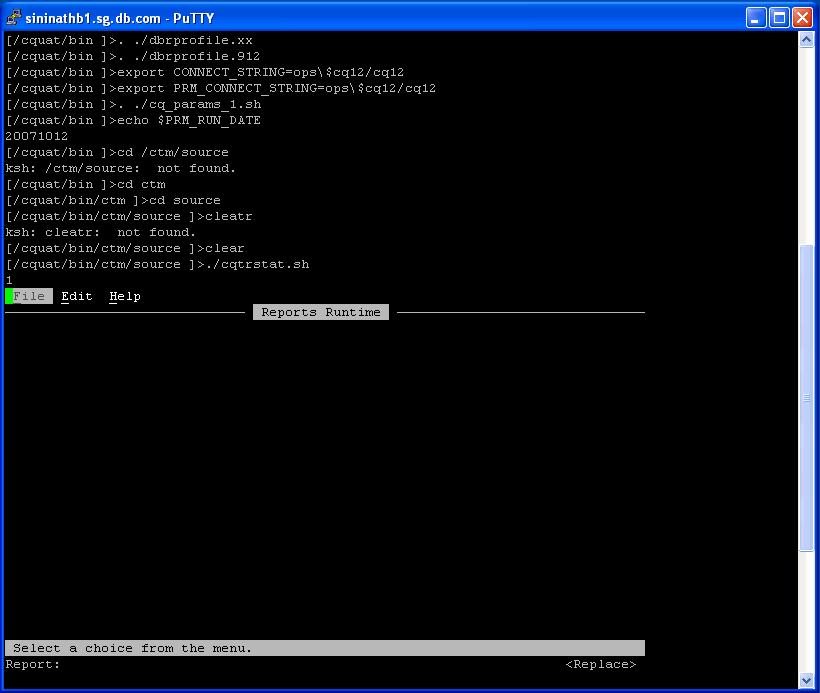Close the PuTTY session window

(x=803, y=17)
